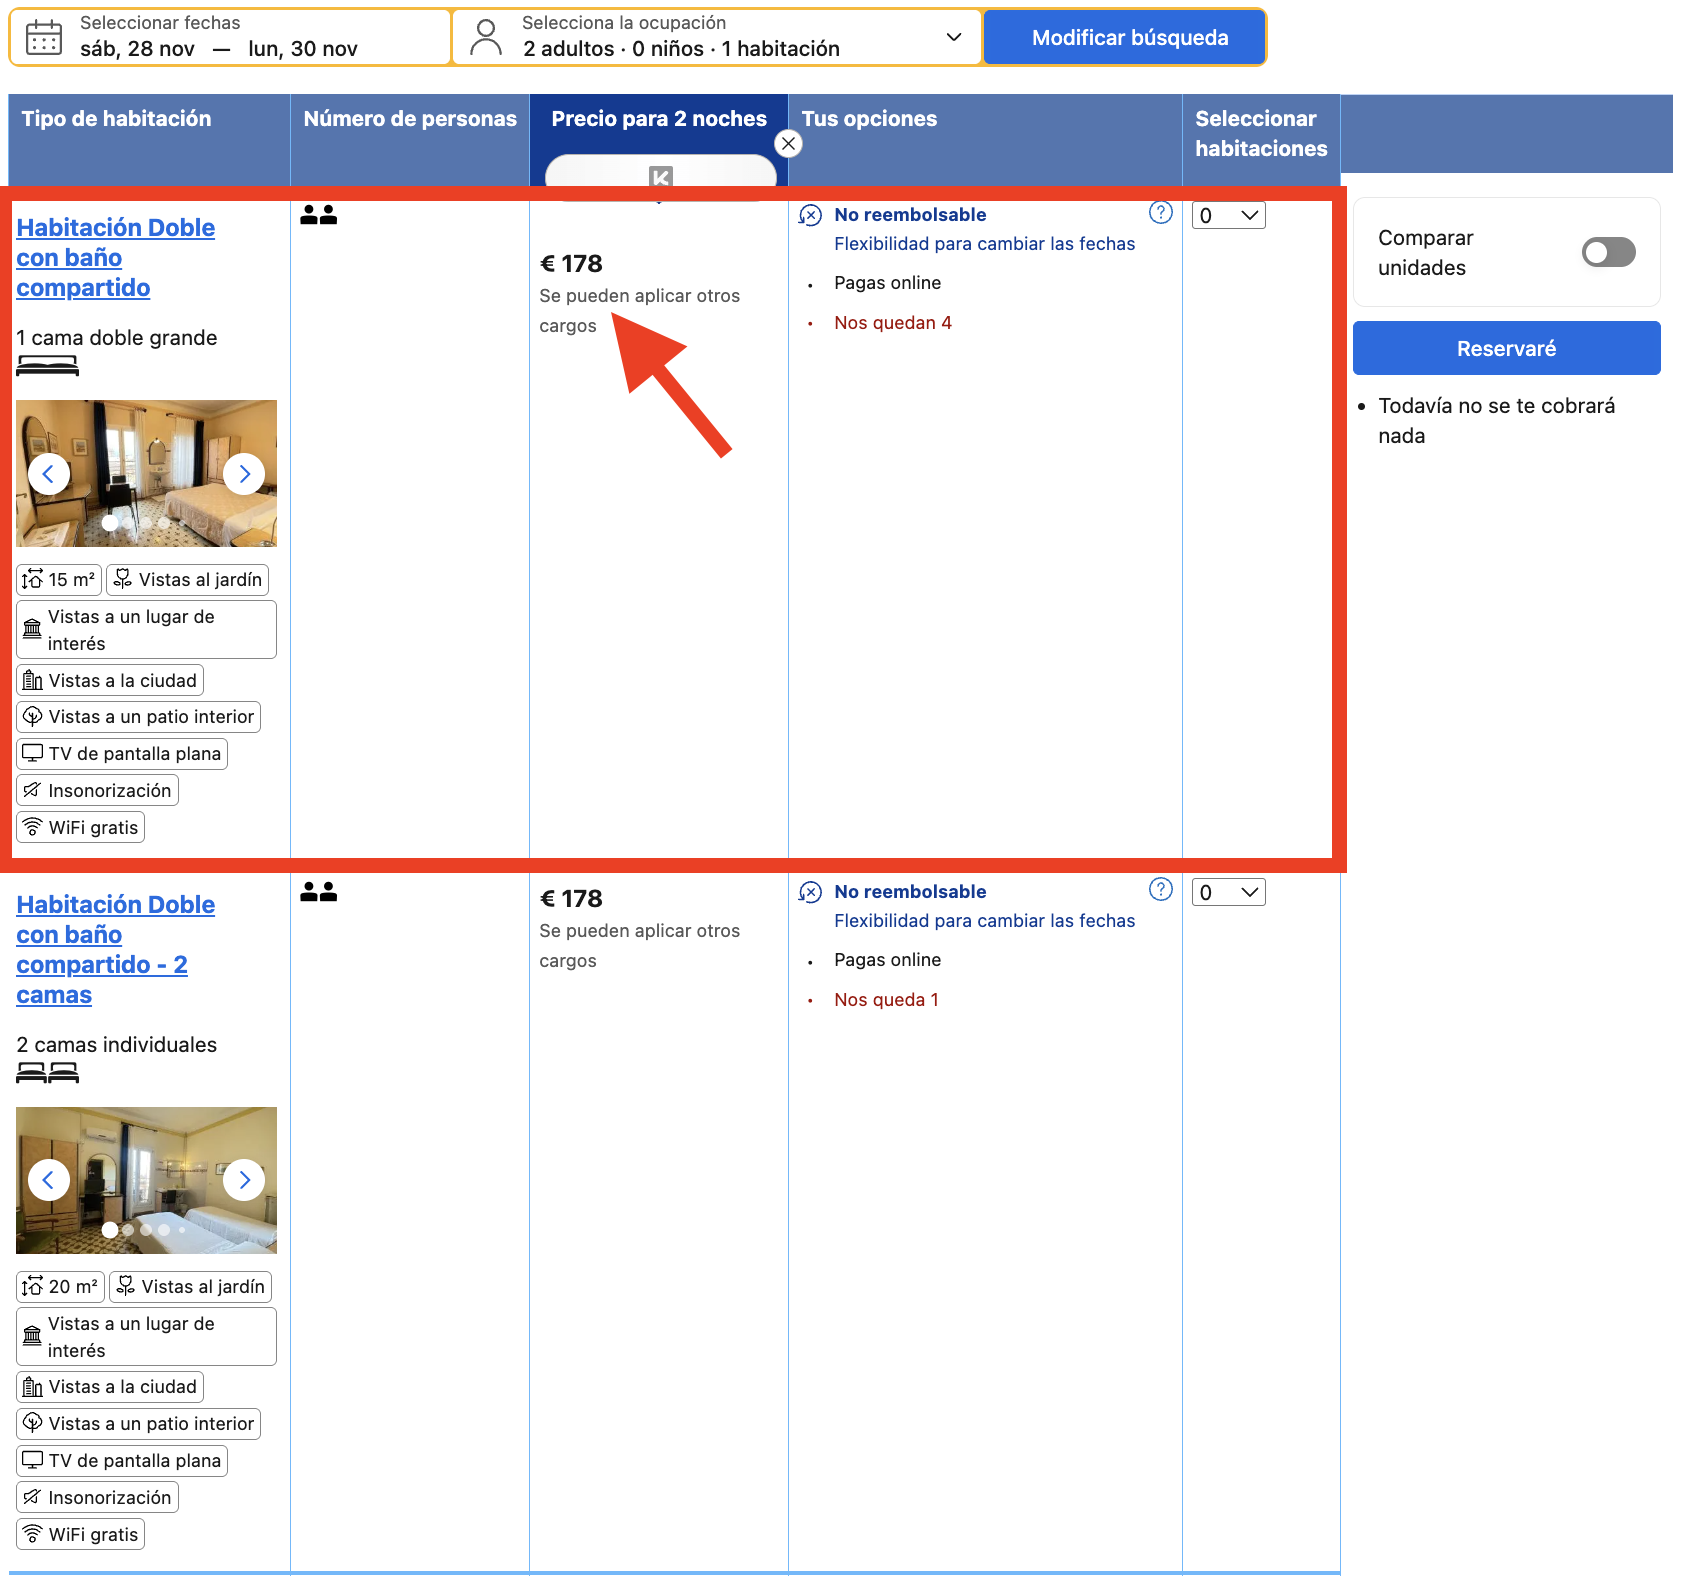Click the two-person icon in the Nos quedan 4 row
This screenshot has width=1686, height=1576.
point(319,215)
